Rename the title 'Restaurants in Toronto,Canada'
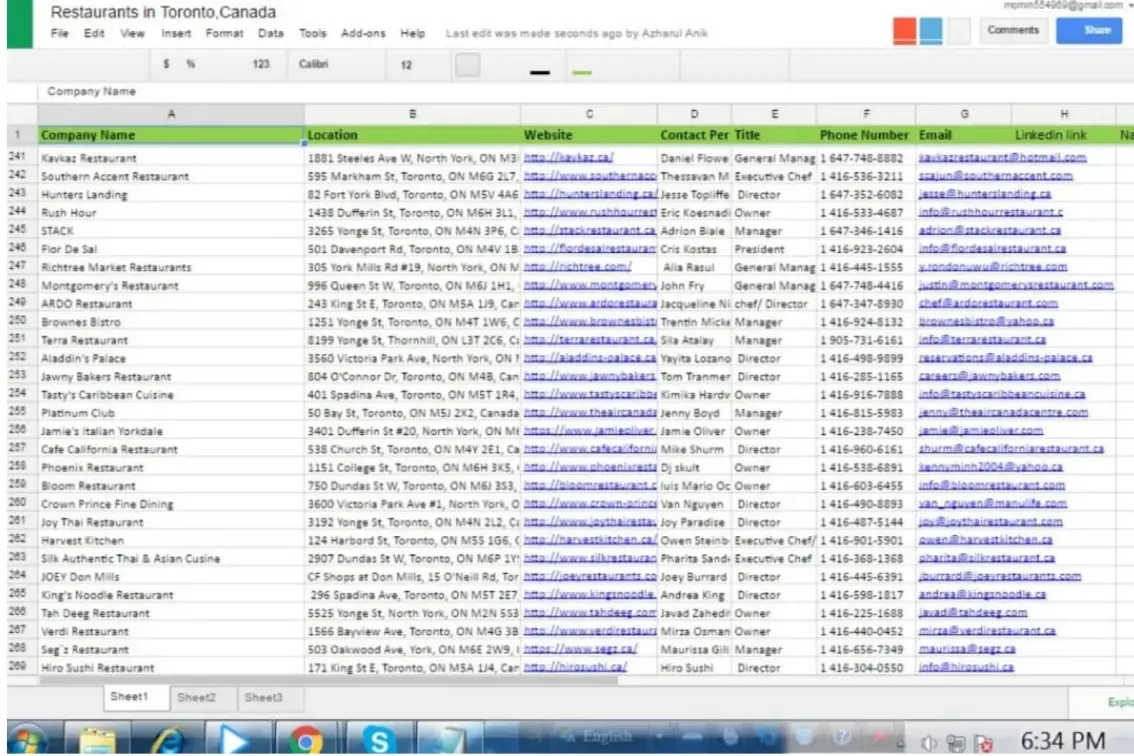Viewport: 1134px width, 756px height. point(163,12)
